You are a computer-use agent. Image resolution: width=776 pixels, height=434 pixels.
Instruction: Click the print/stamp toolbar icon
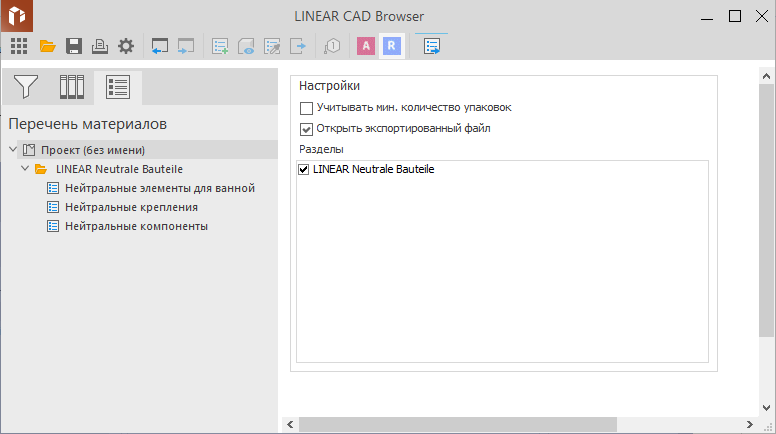[x=100, y=46]
